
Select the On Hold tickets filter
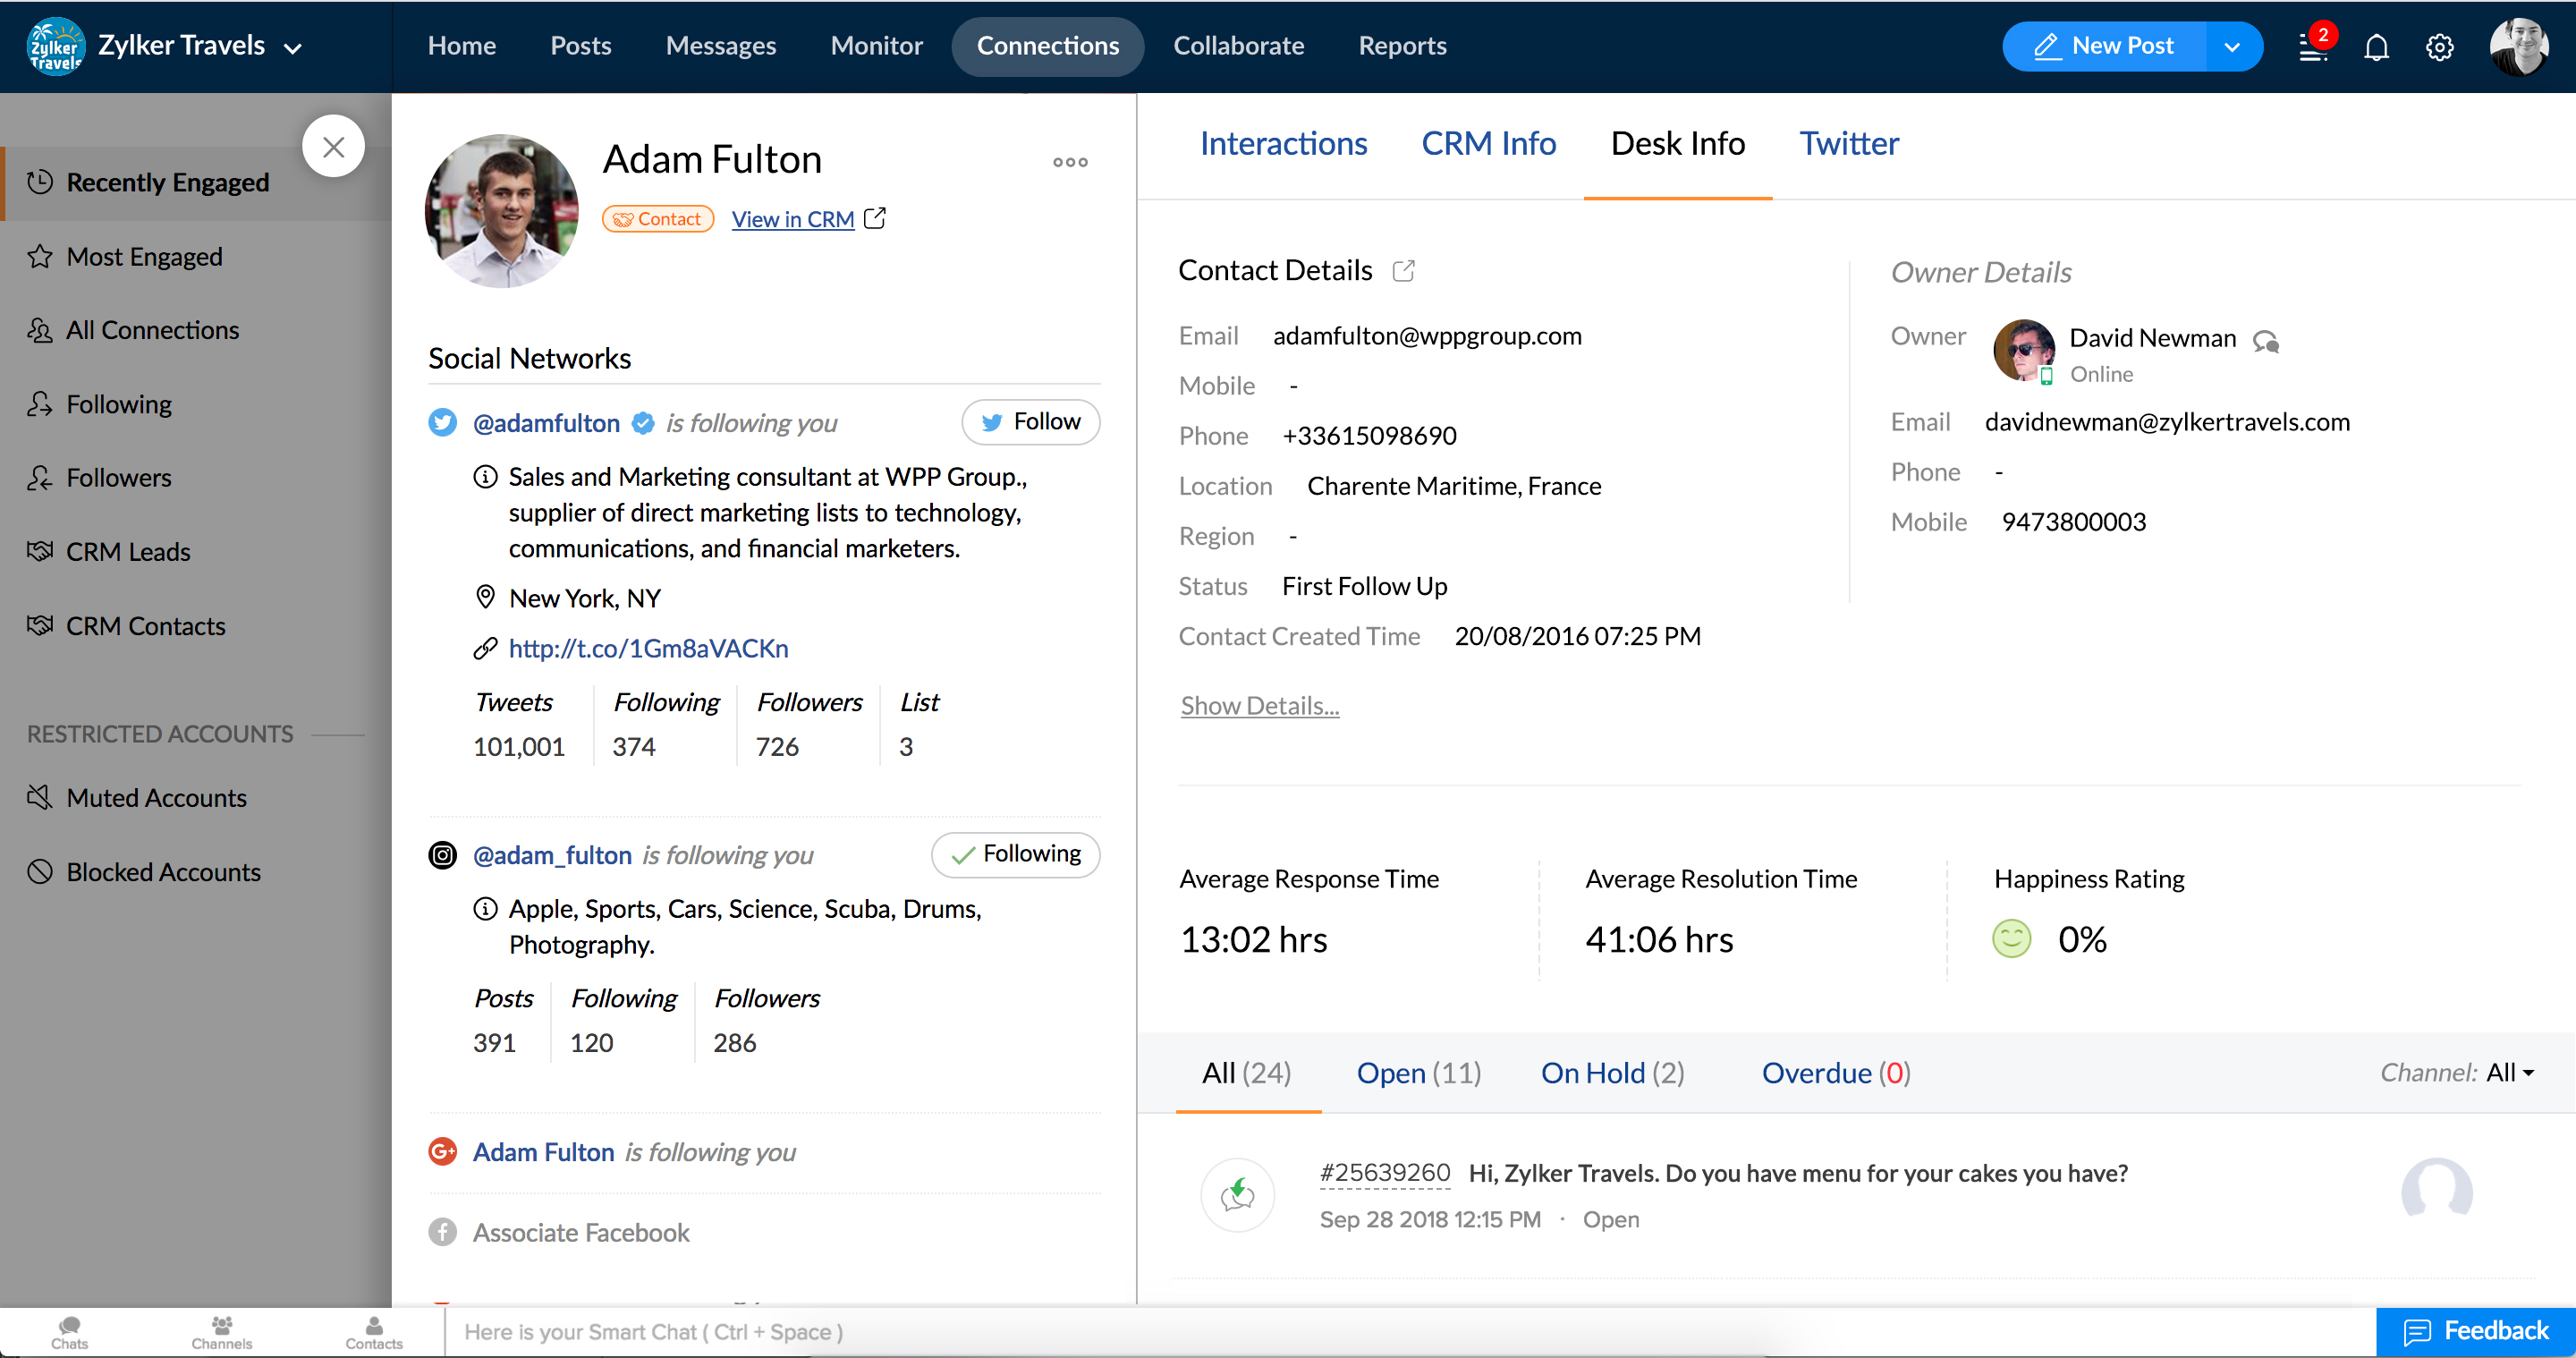click(1611, 1073)
